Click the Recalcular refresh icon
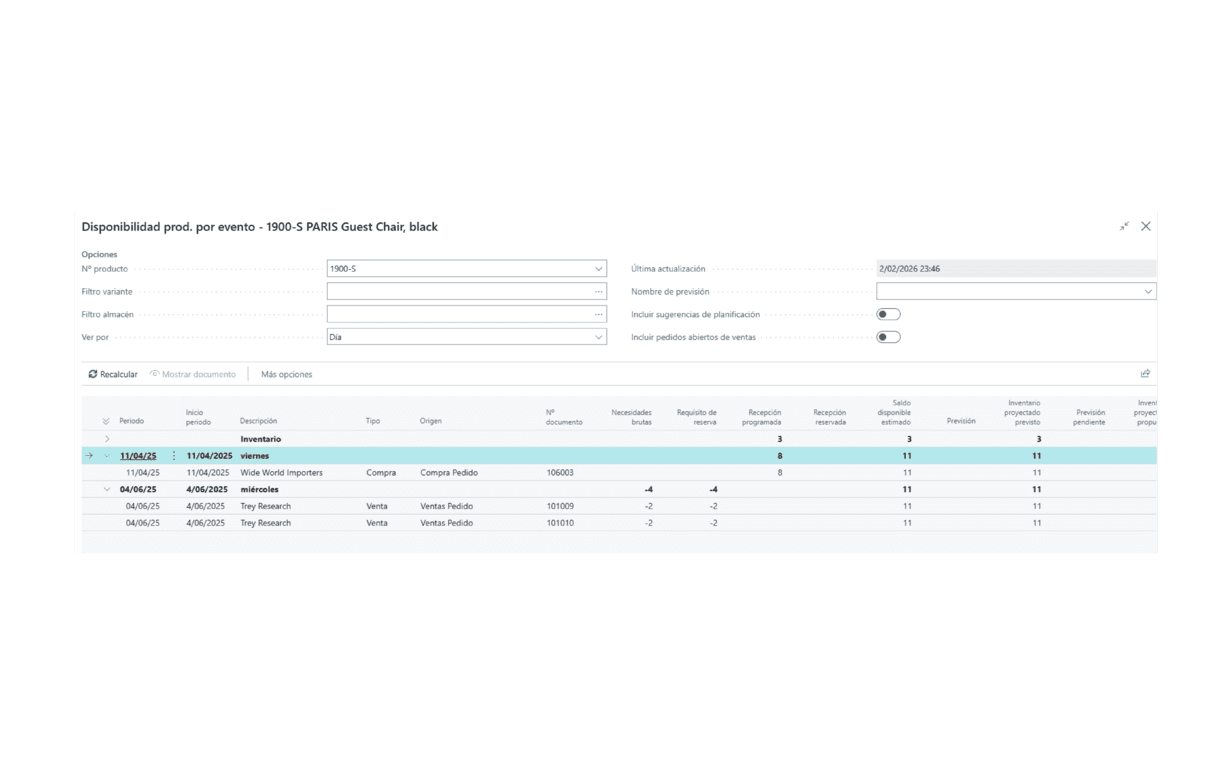 click(x=93, y=374)
